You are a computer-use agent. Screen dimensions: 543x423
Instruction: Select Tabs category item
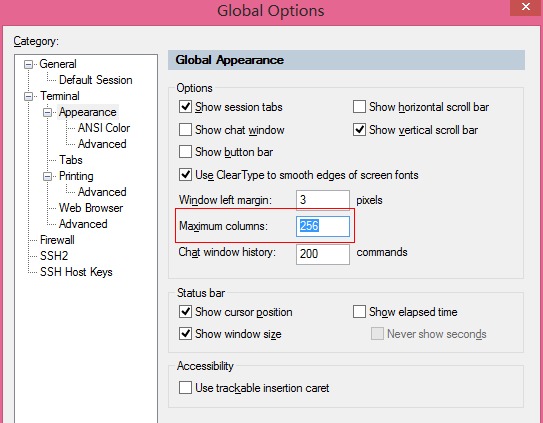tap(71, 160)
